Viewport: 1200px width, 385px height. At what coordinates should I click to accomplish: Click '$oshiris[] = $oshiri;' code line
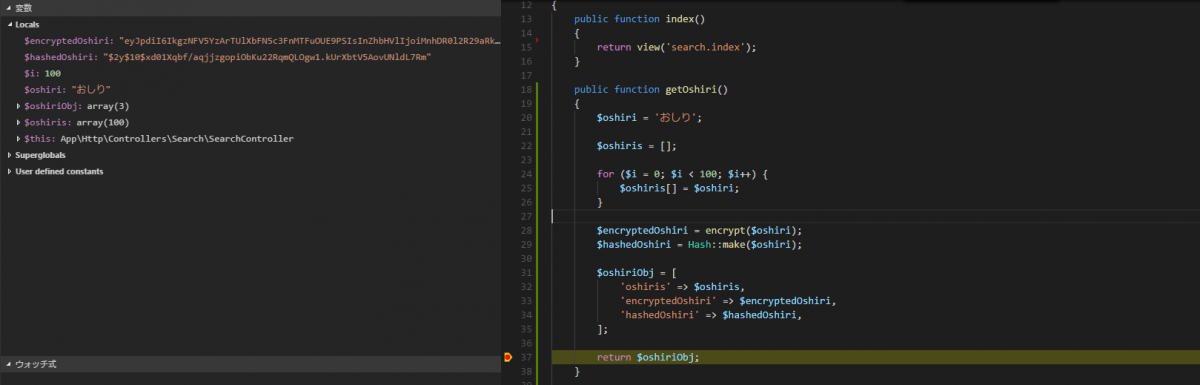click(679, 188)
